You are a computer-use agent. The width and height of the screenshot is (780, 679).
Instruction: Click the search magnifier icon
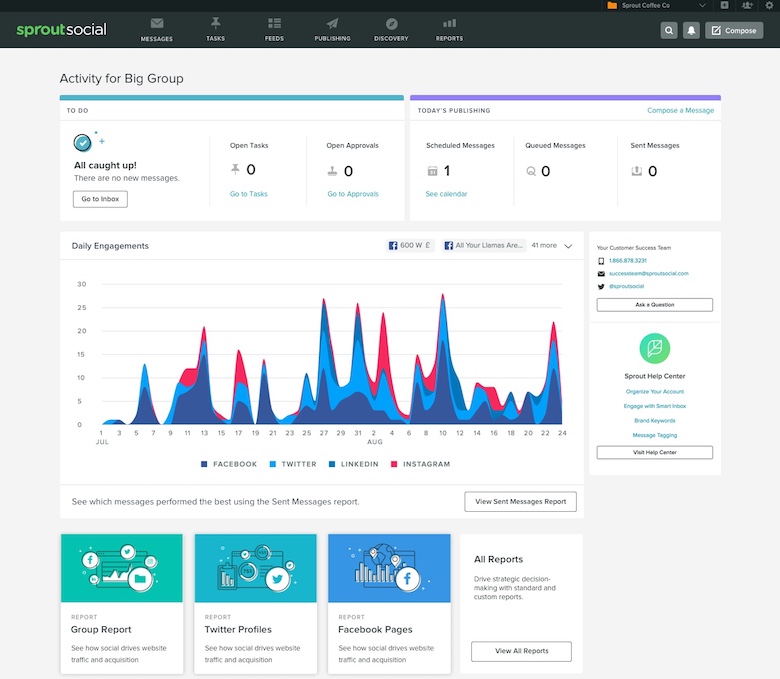tap(669, 31)
